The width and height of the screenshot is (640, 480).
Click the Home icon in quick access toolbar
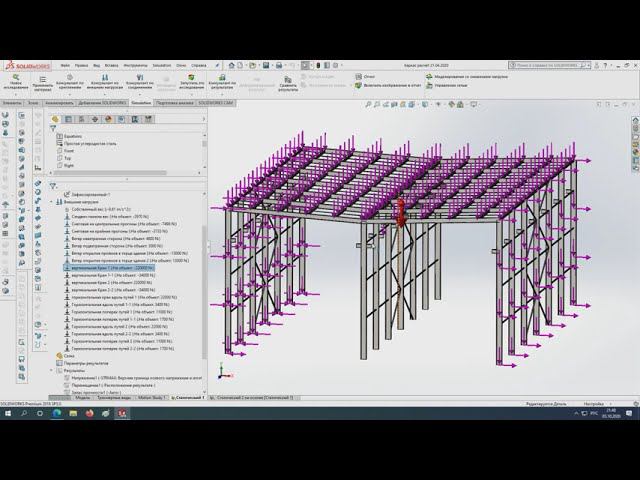pyautogui.click(x=231, y=65)
